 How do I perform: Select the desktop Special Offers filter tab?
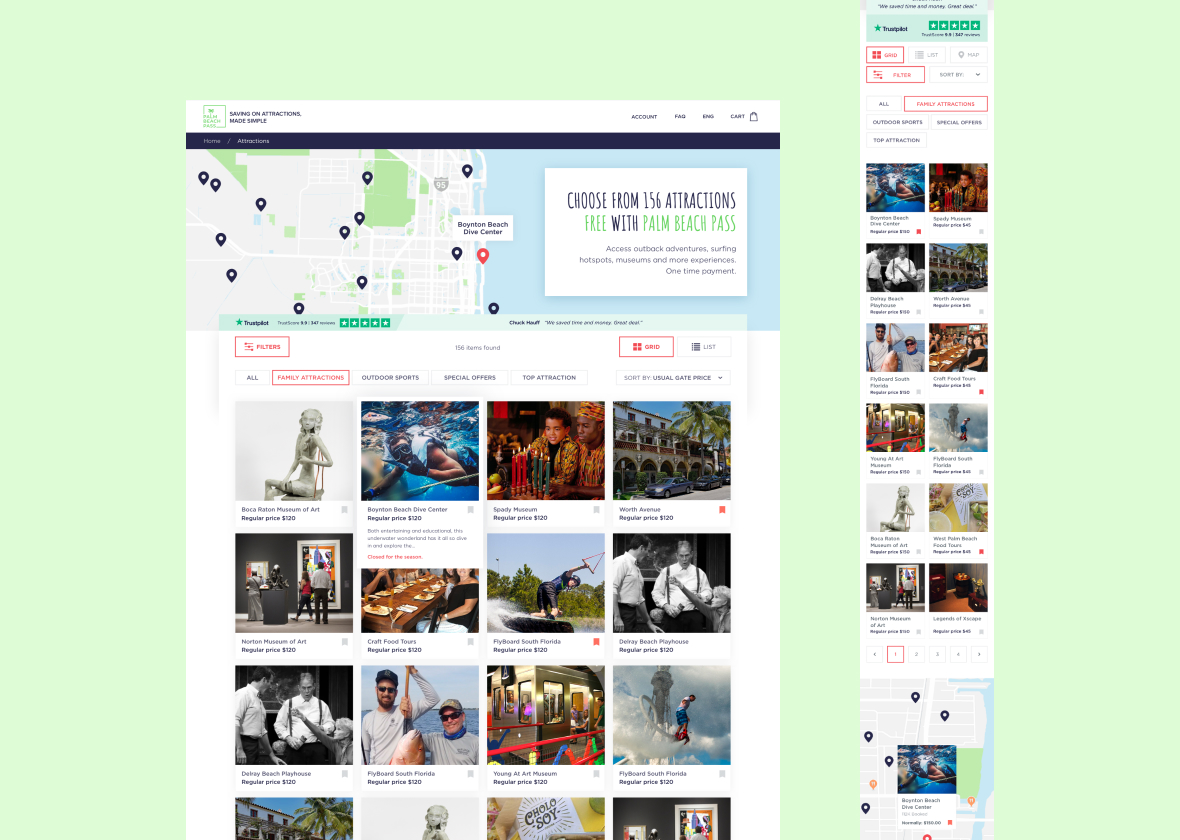[x=470, y=378]
